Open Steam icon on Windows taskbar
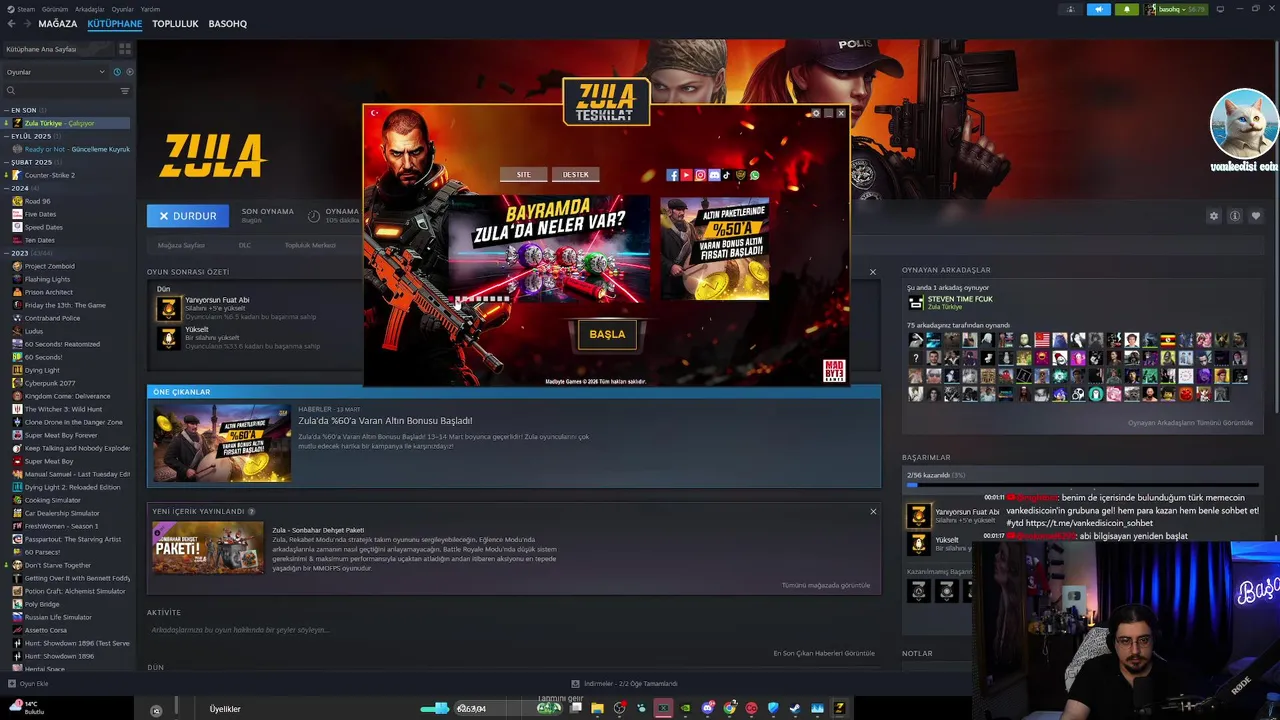The height and width of the screenshot is (720, 1280). (x=795, y=708)
